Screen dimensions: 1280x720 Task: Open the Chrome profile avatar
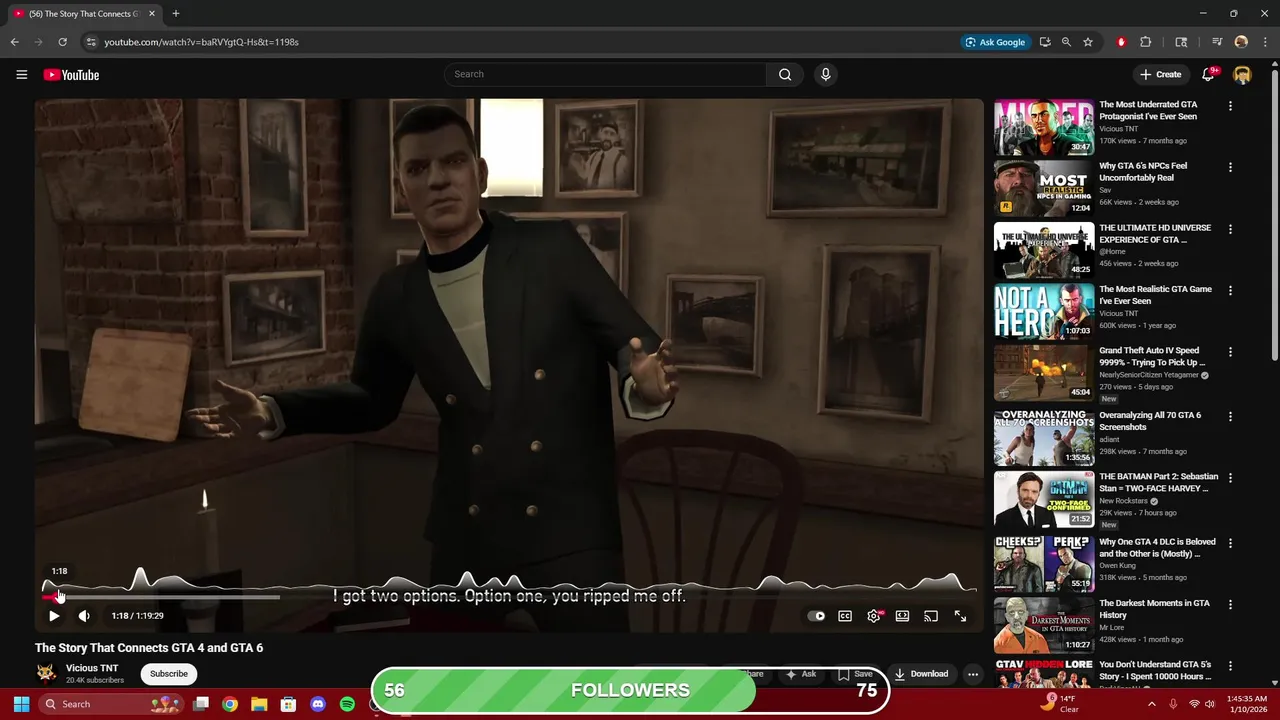1241,42
